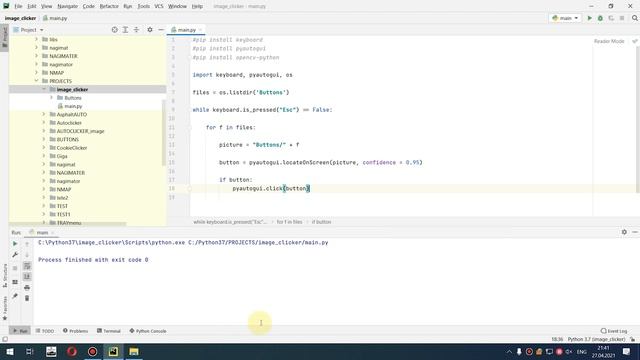Open Structure side tool window
This screenshot has height=360, width=640.
(5, 276)
